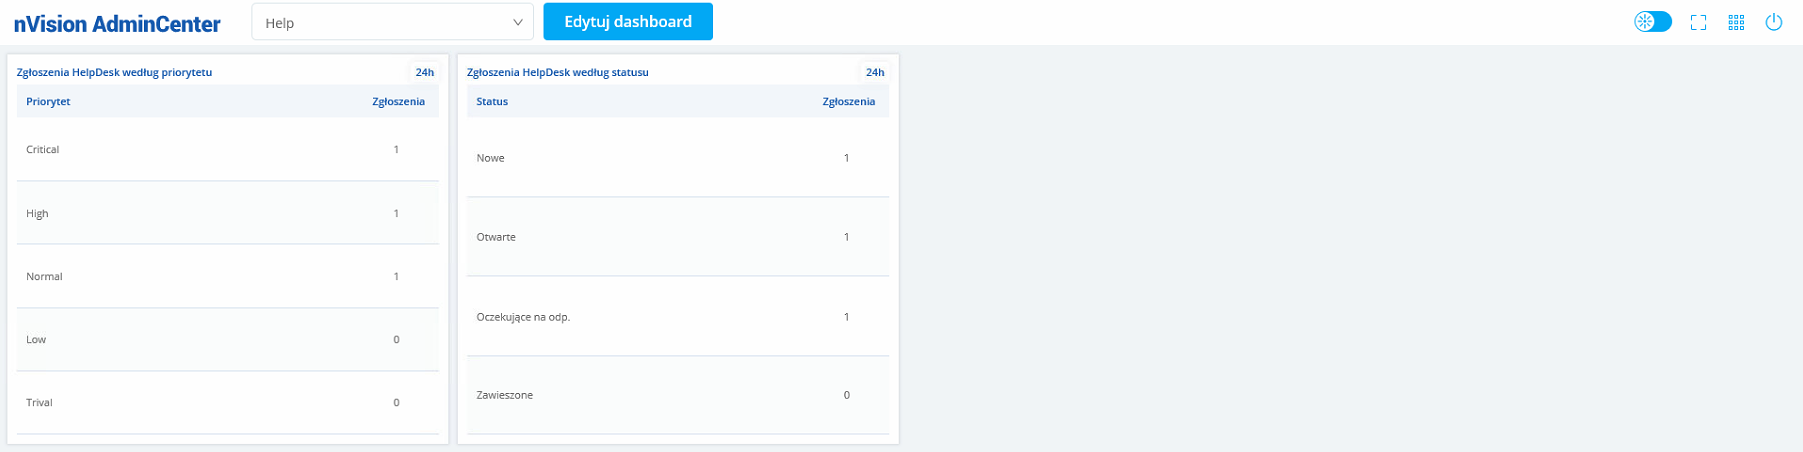Select the High priority row

pos(227,213)
